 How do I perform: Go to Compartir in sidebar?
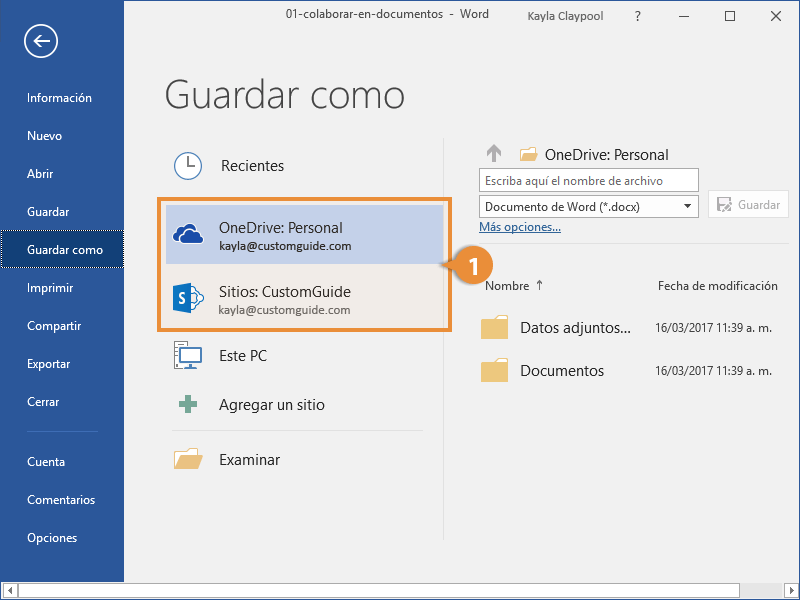point(54,326)
